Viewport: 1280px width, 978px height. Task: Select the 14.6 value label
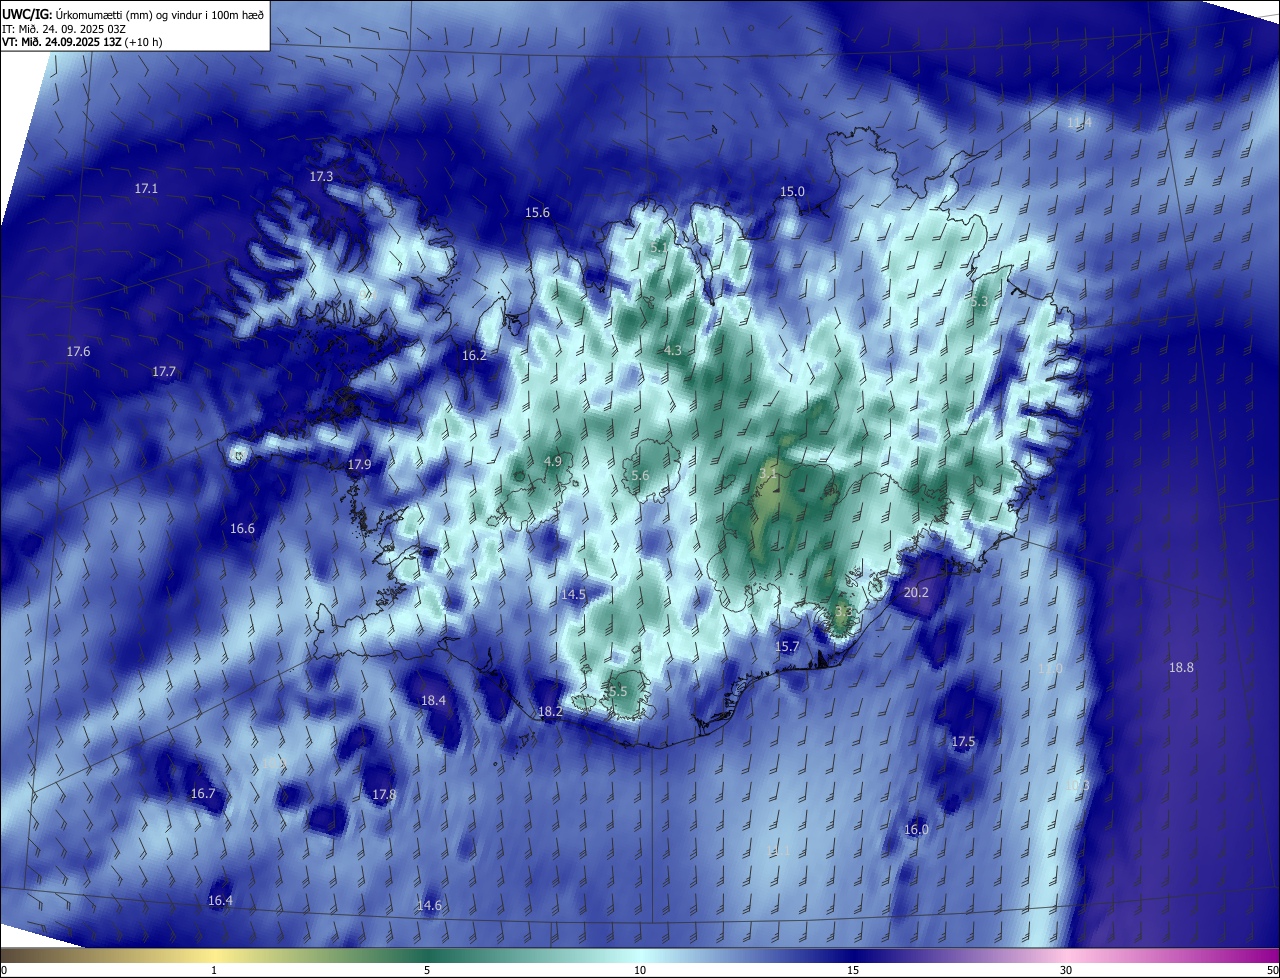pyautogui.click(x=429, y=905)
